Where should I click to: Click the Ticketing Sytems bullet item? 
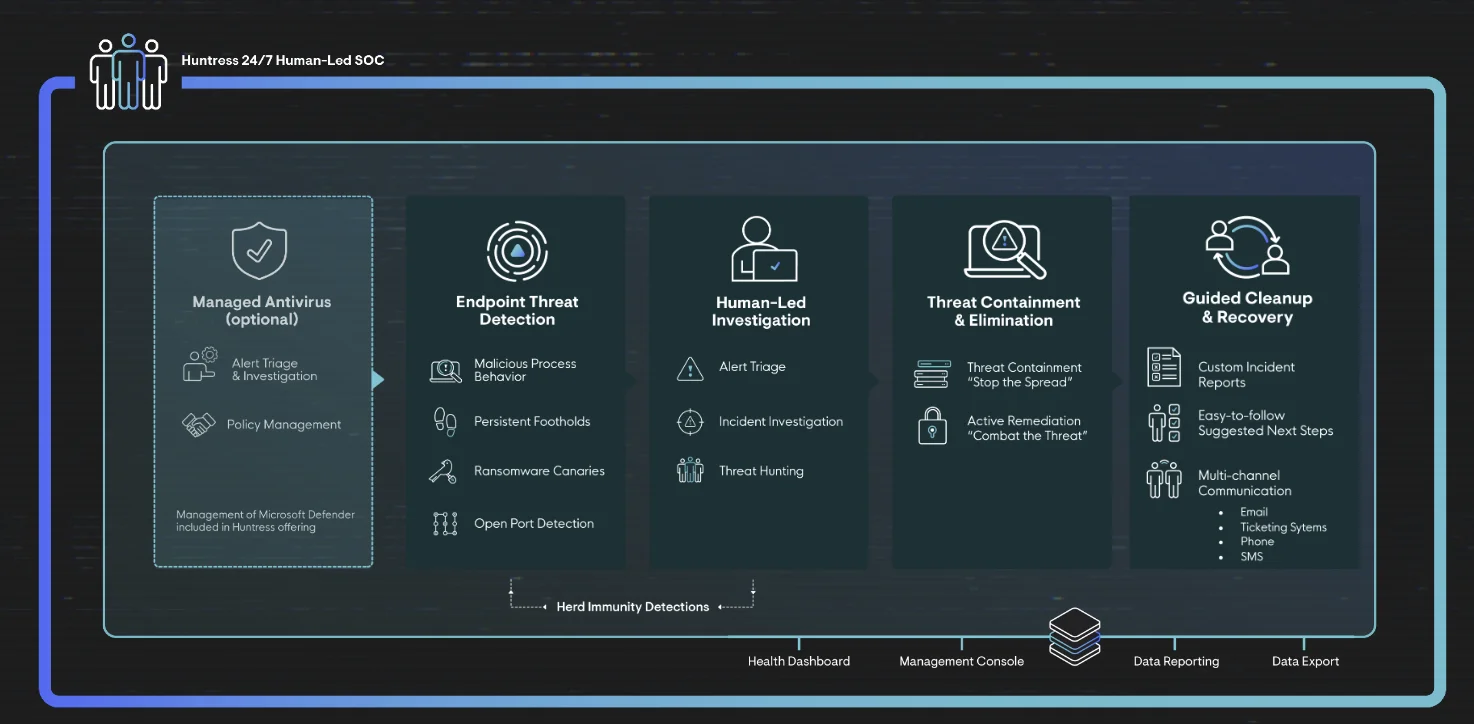[1283, 527]
